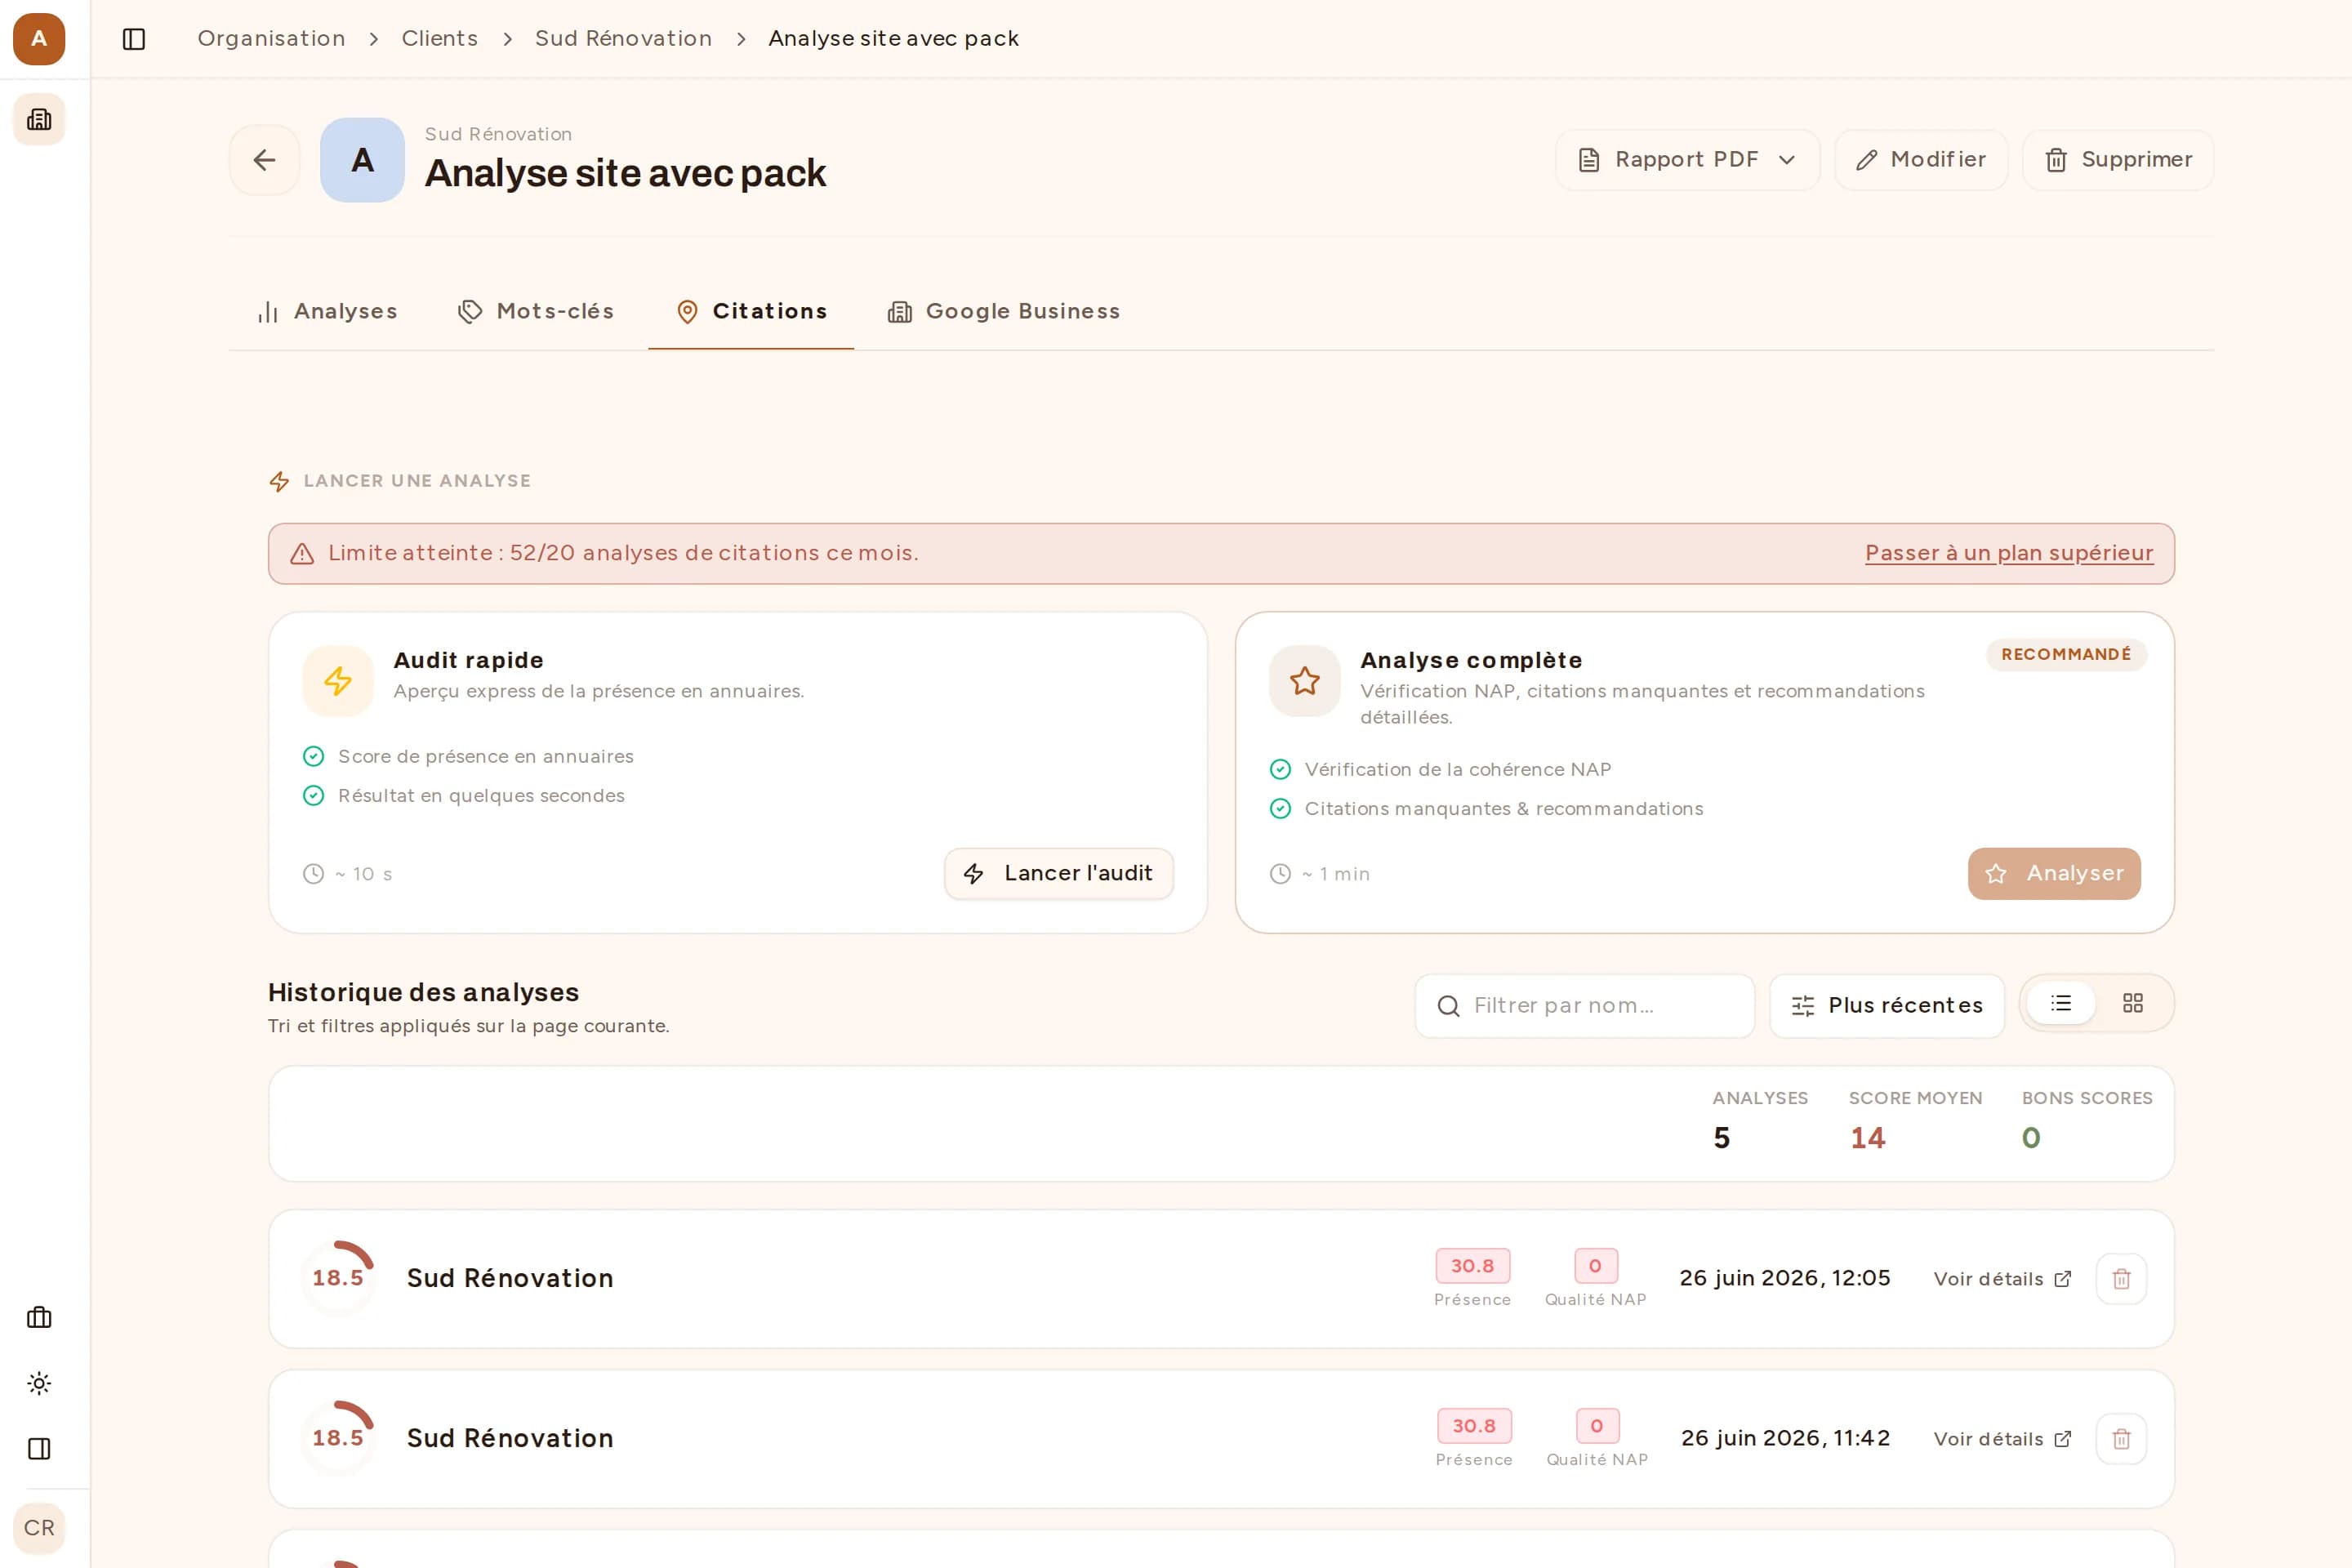This screenshot has width=2352, height=1568.
Task: Click the 0 Qualité NAP badge of 12:05 row
Action: coord(1596,1266)
